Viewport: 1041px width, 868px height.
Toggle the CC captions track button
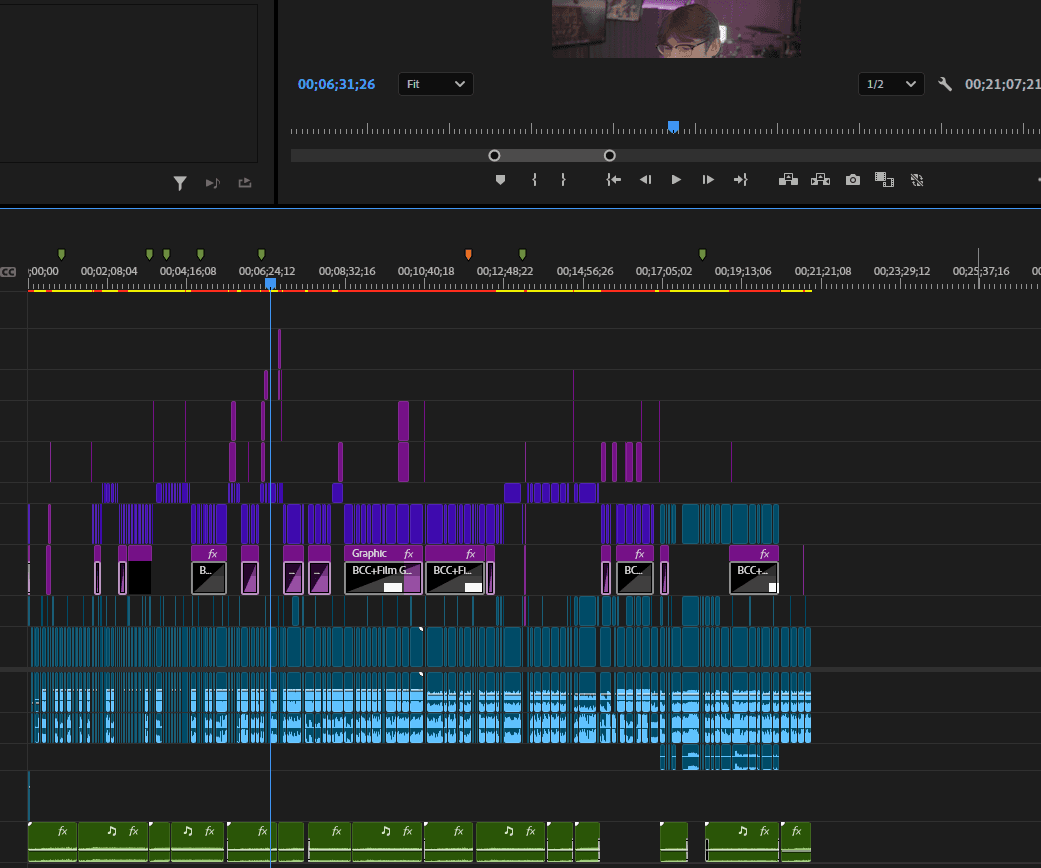coord(8,272)
